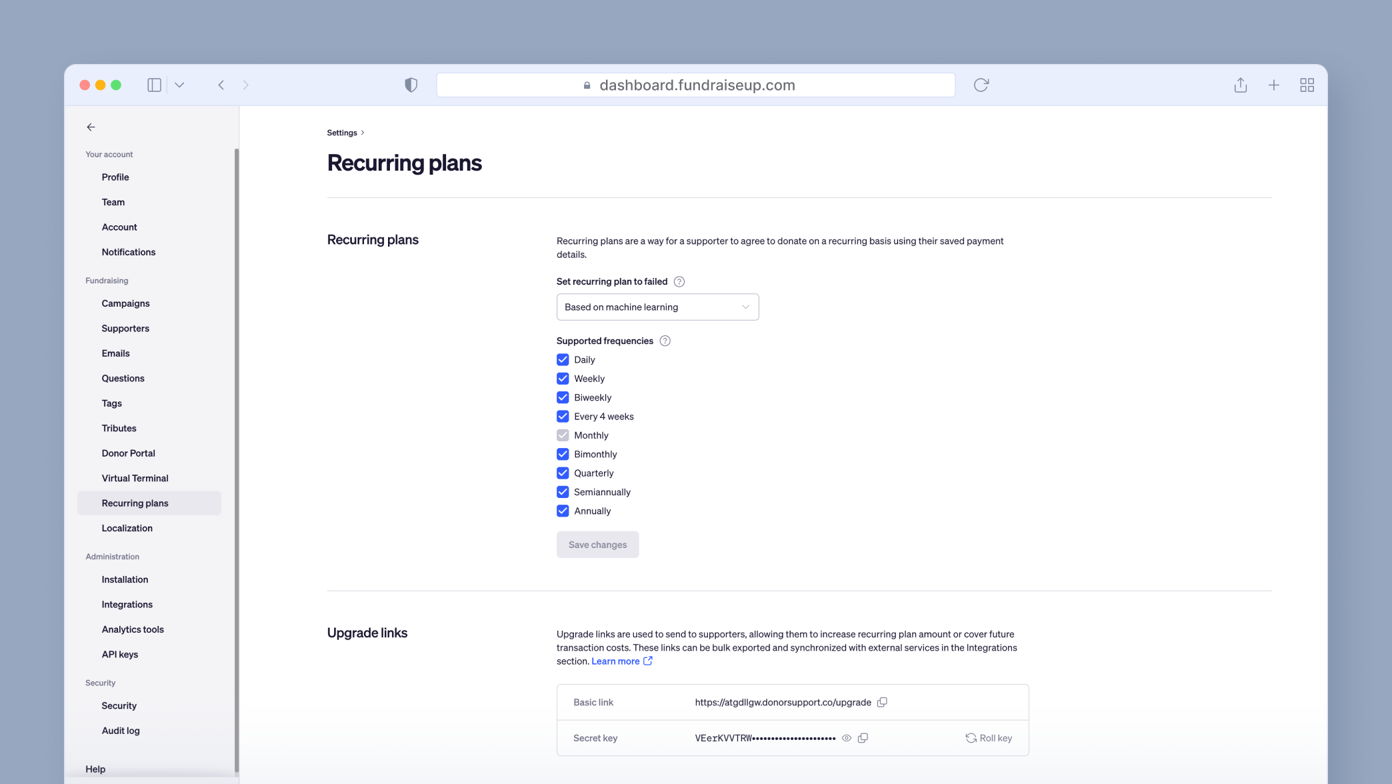
Task: Uncheck the Bimonthly frequency checkbox
Action: (563, 454)
